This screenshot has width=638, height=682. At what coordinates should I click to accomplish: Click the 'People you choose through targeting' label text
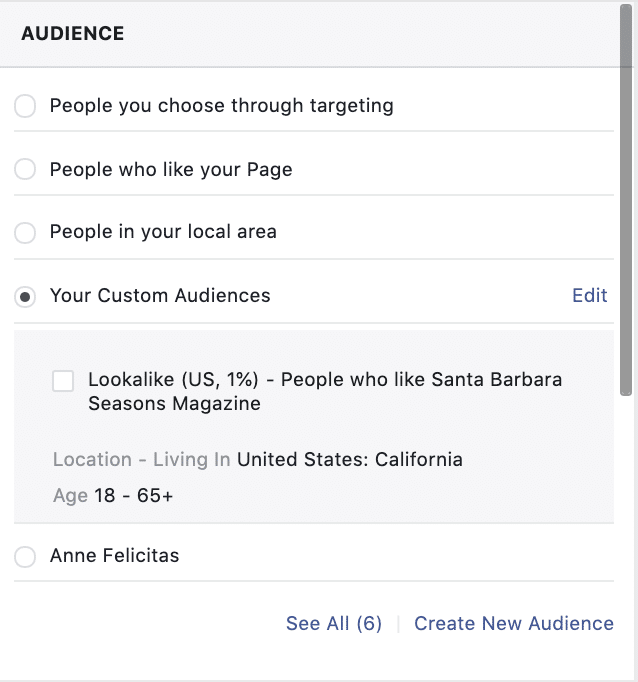tap(221, 105)
